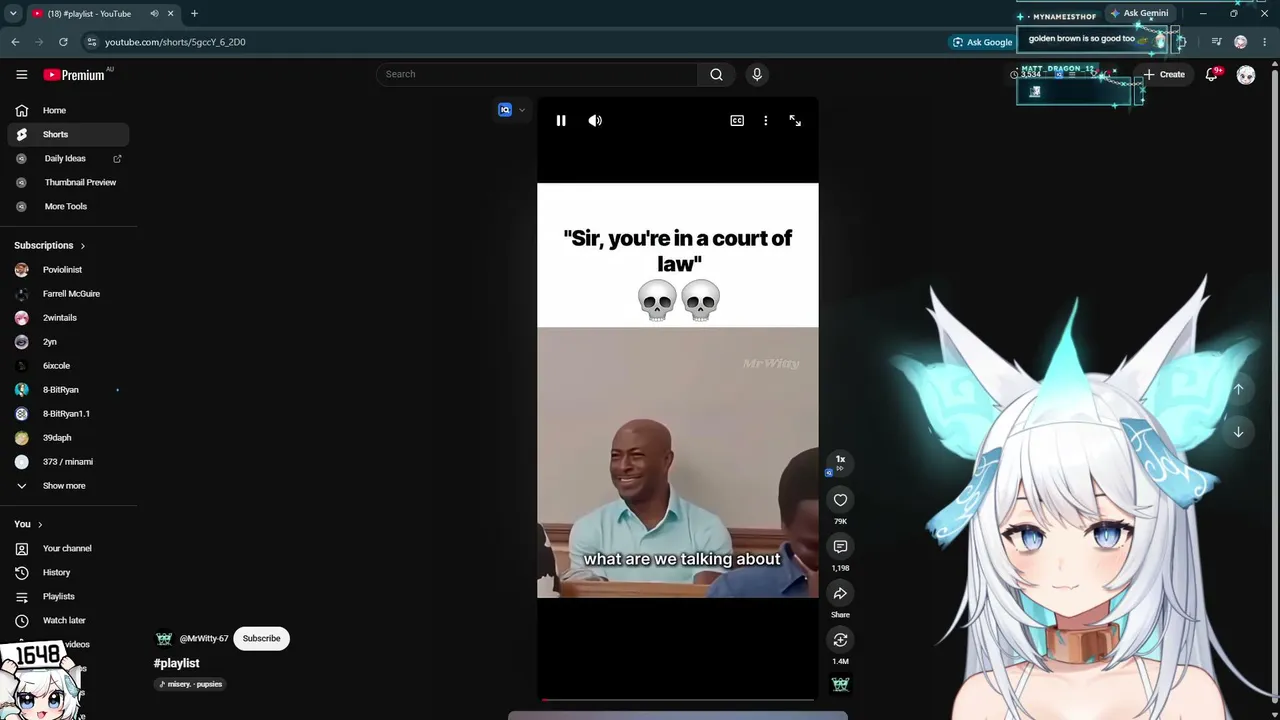1280x720 pixels.
Task: Open Daily Ideas in sidebar
Action: [68, 159]
